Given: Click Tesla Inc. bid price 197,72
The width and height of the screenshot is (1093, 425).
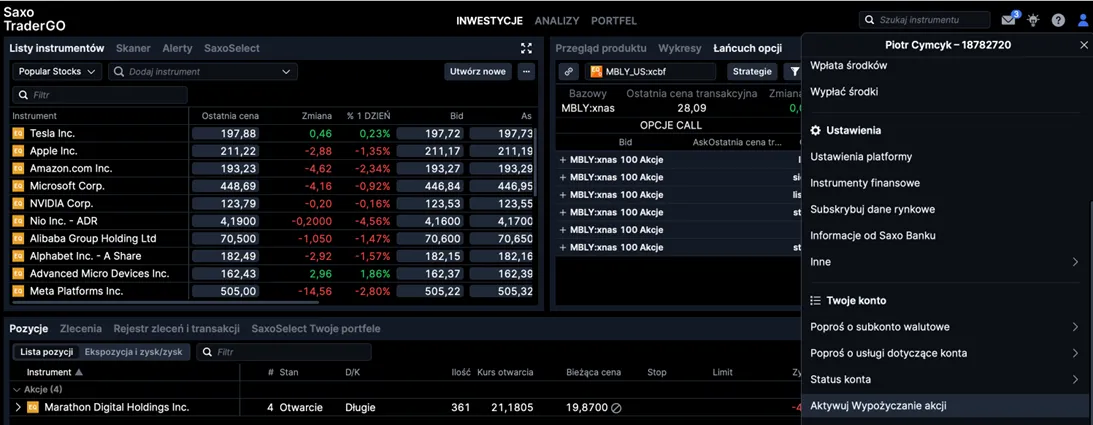Looking at the screenshot, I should coord(431,133).
